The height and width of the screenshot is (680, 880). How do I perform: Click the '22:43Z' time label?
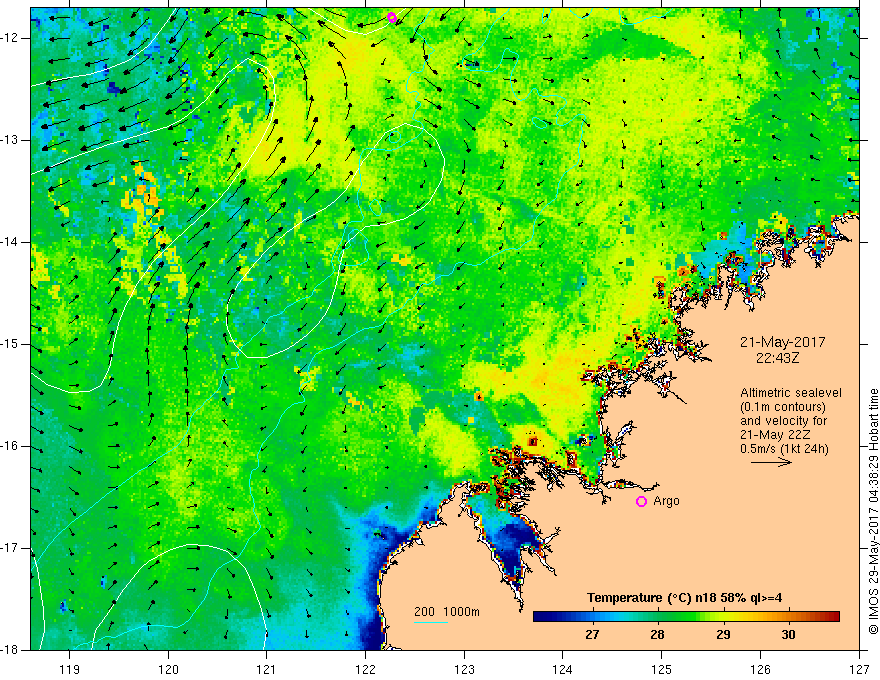(x=777, y=358)
